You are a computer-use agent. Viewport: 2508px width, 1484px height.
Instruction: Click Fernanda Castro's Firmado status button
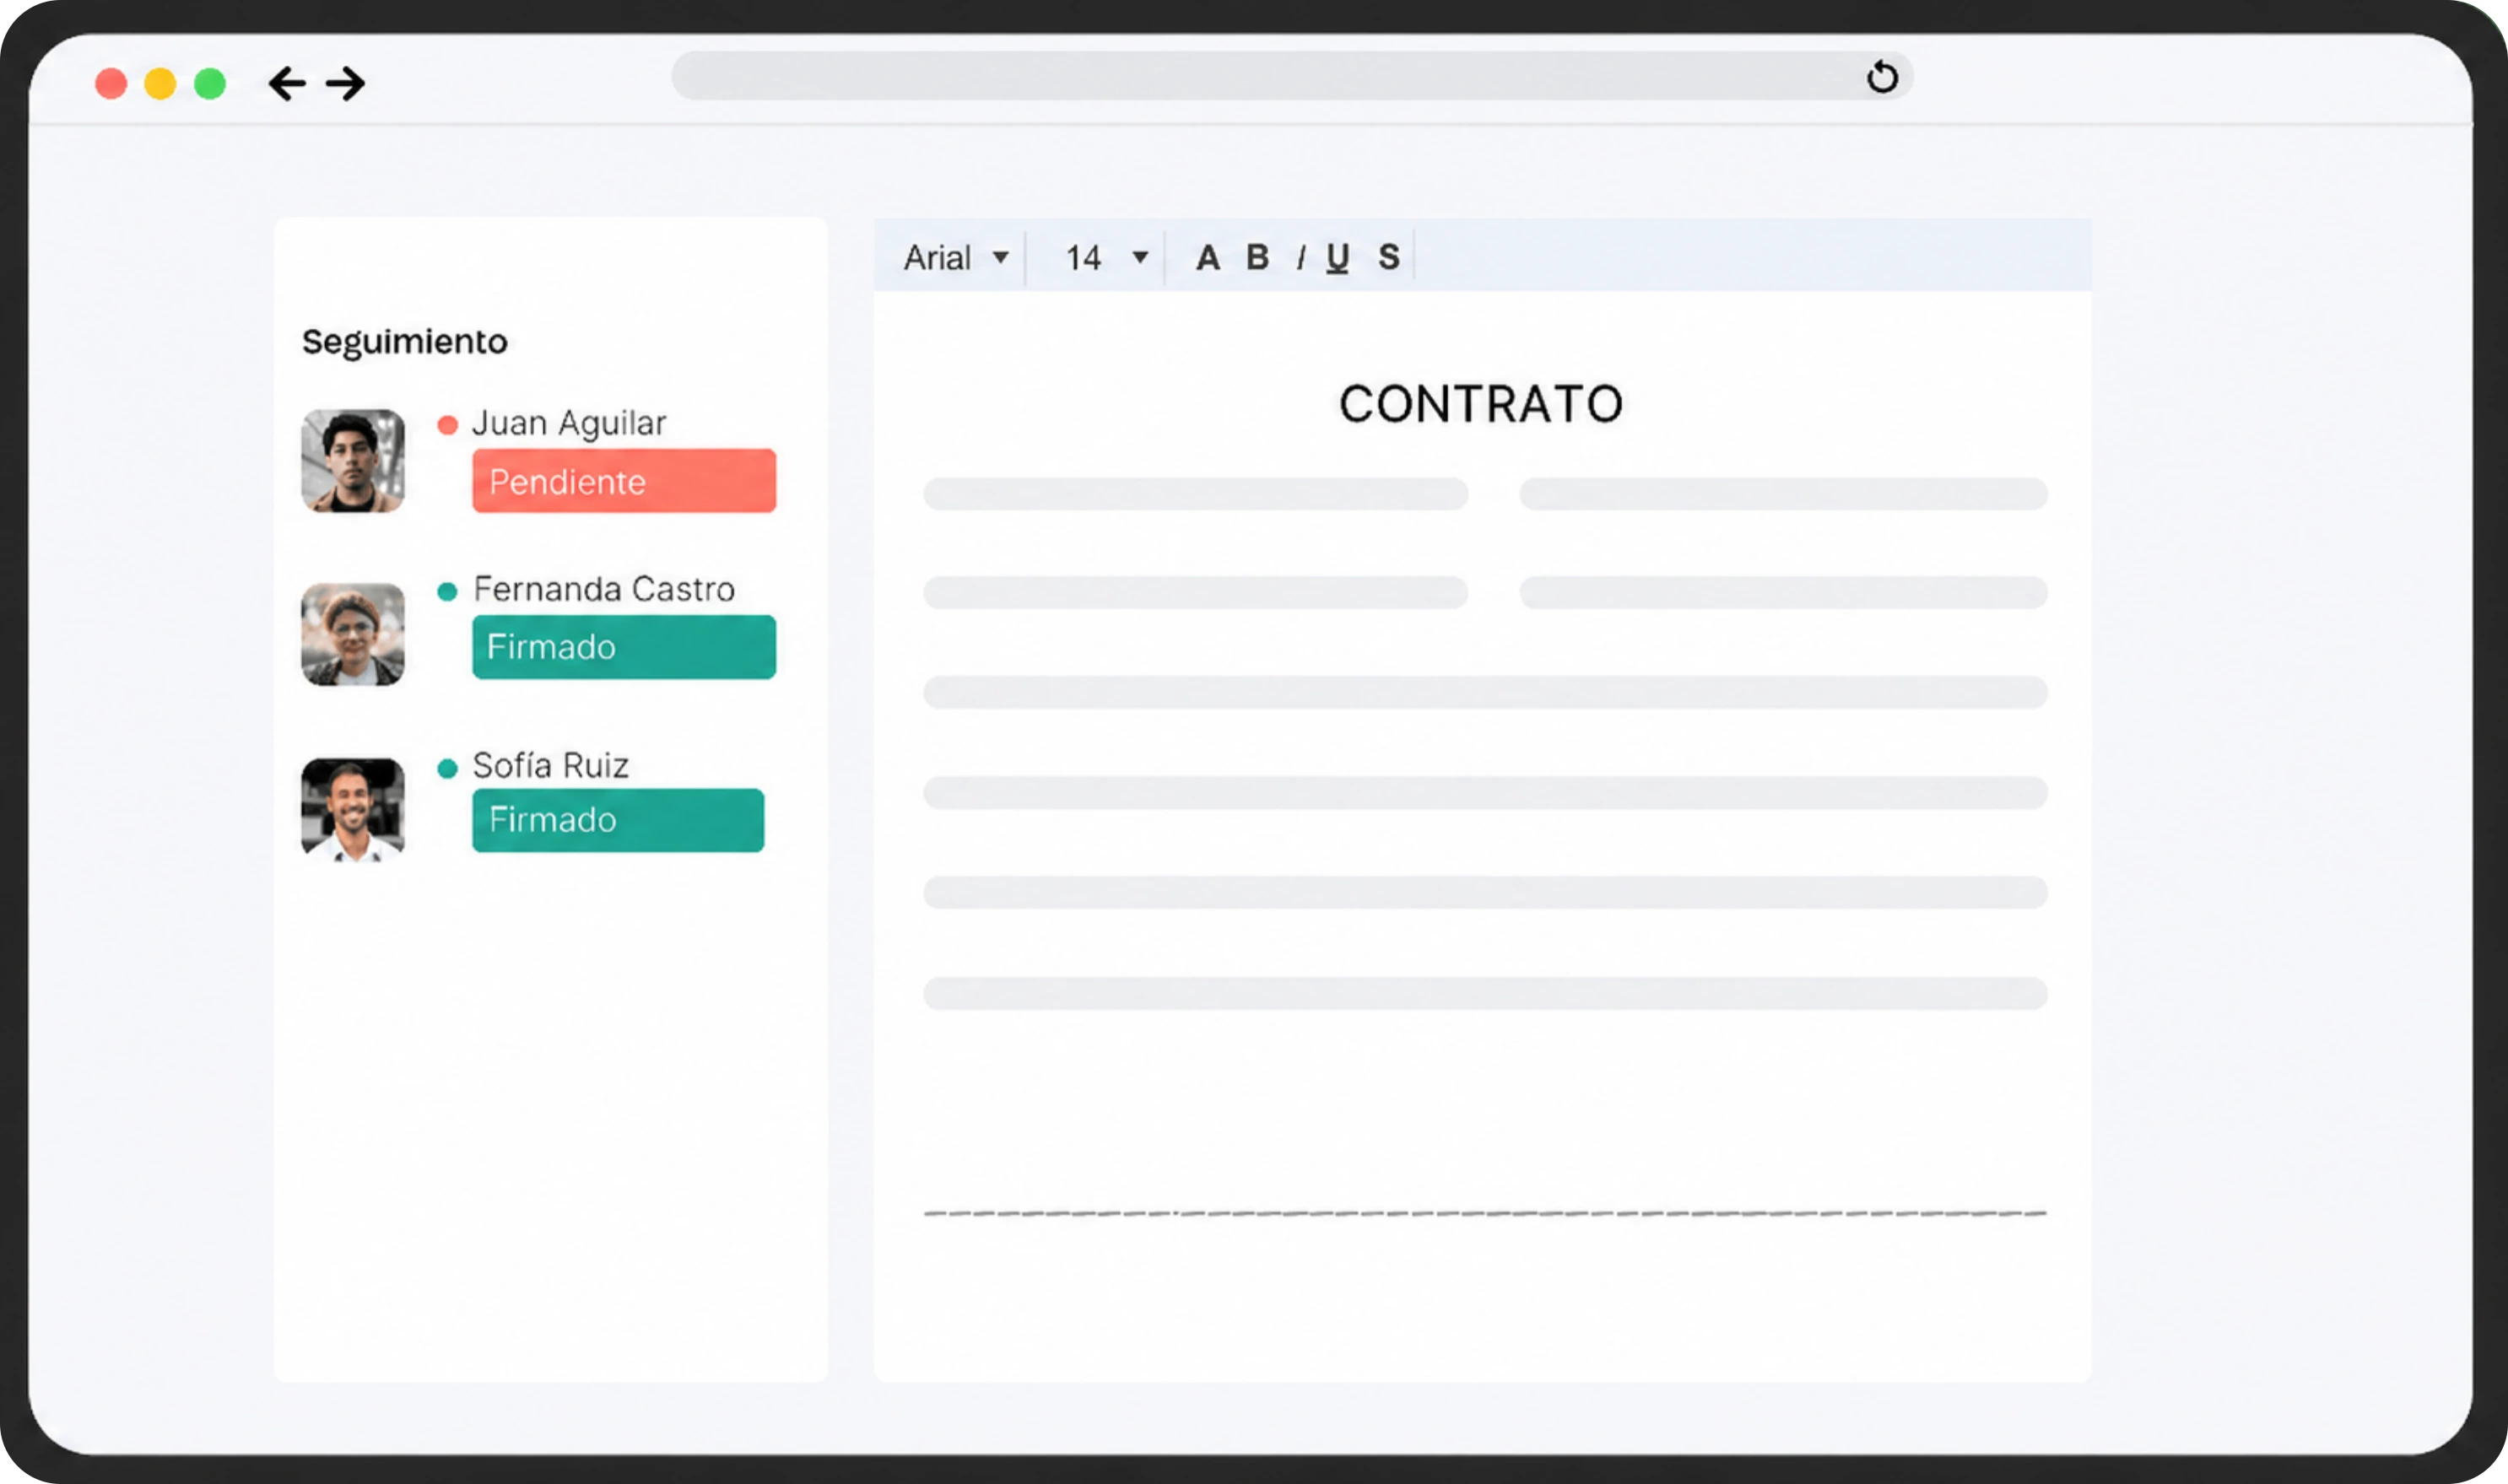624,647
